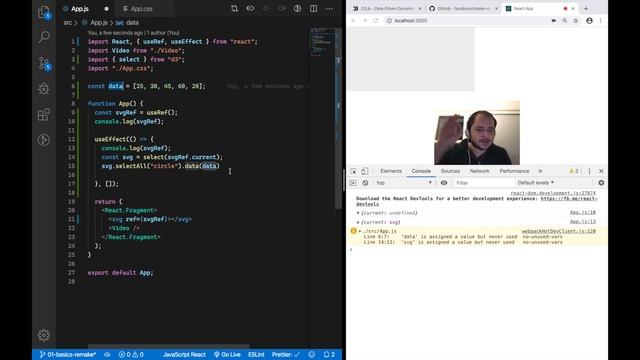Click the camera icon in Chrome address bar
Image resolution: width=640 pixels, height=360 pixels.
point(553,20)
